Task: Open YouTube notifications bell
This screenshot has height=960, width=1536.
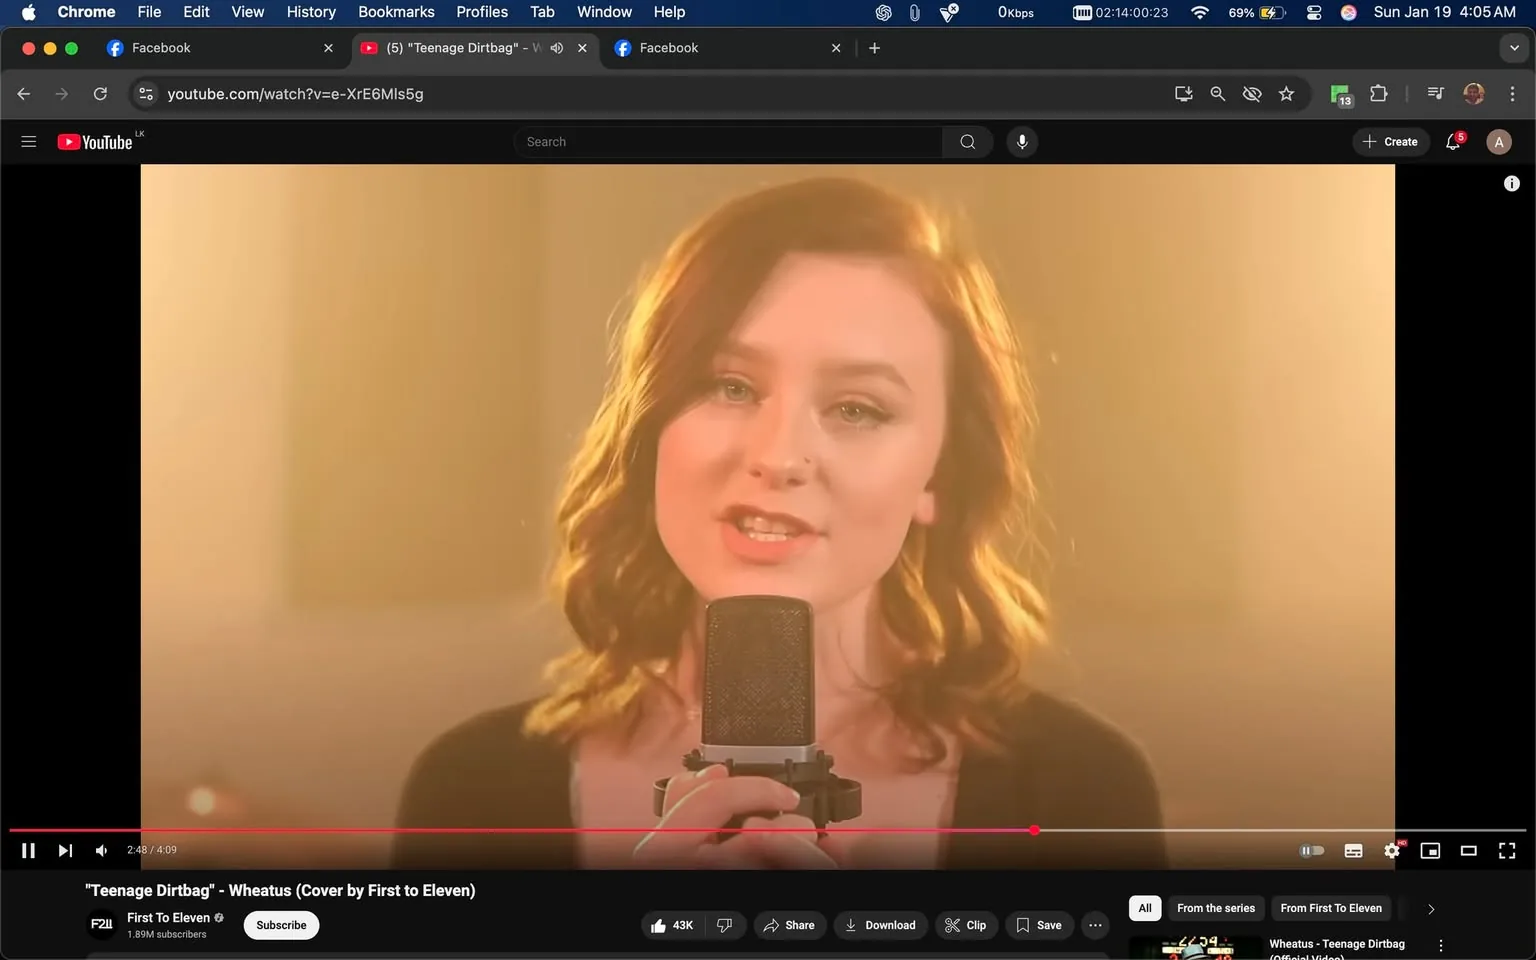Action: click(x=1453, y=142)
